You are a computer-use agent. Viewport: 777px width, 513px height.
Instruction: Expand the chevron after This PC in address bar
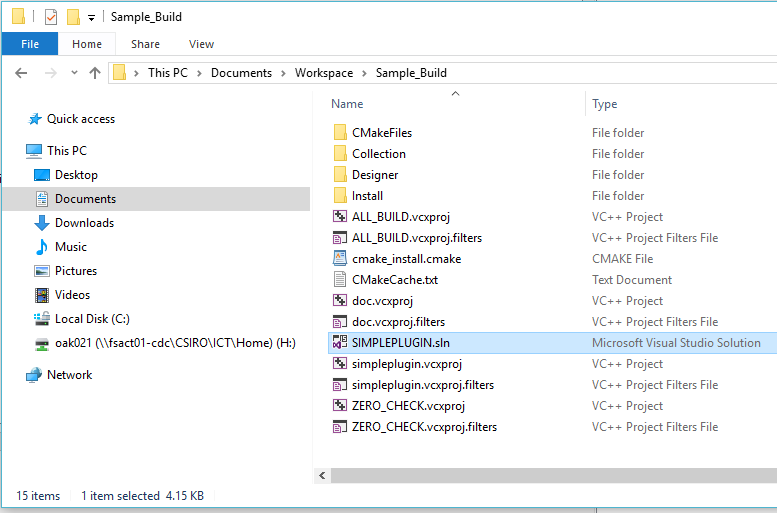click(x=199, y=73)
